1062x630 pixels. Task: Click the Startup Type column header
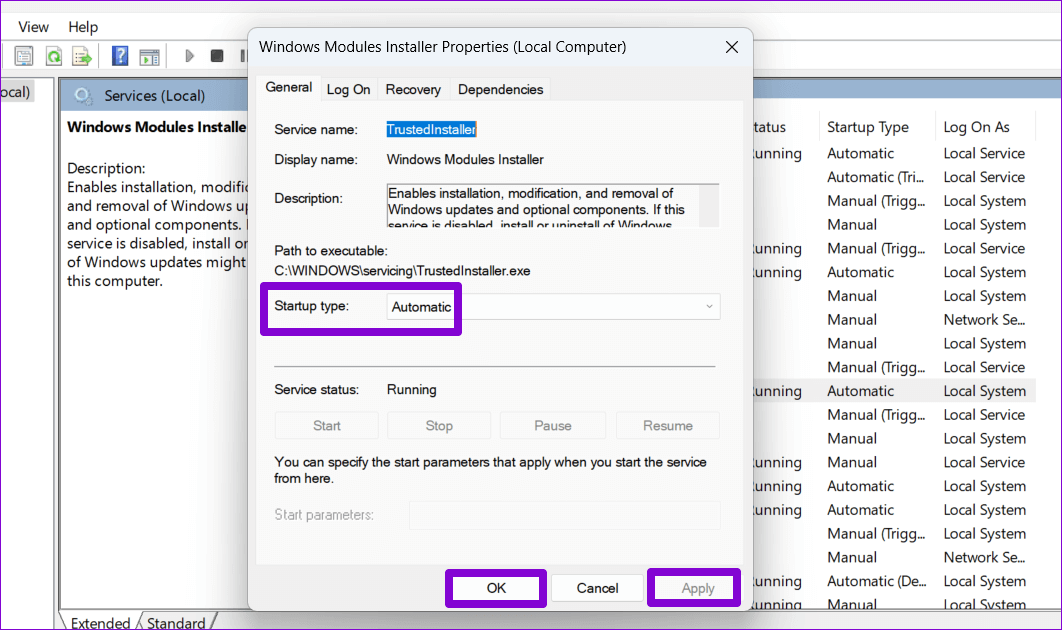click(868, 127)
